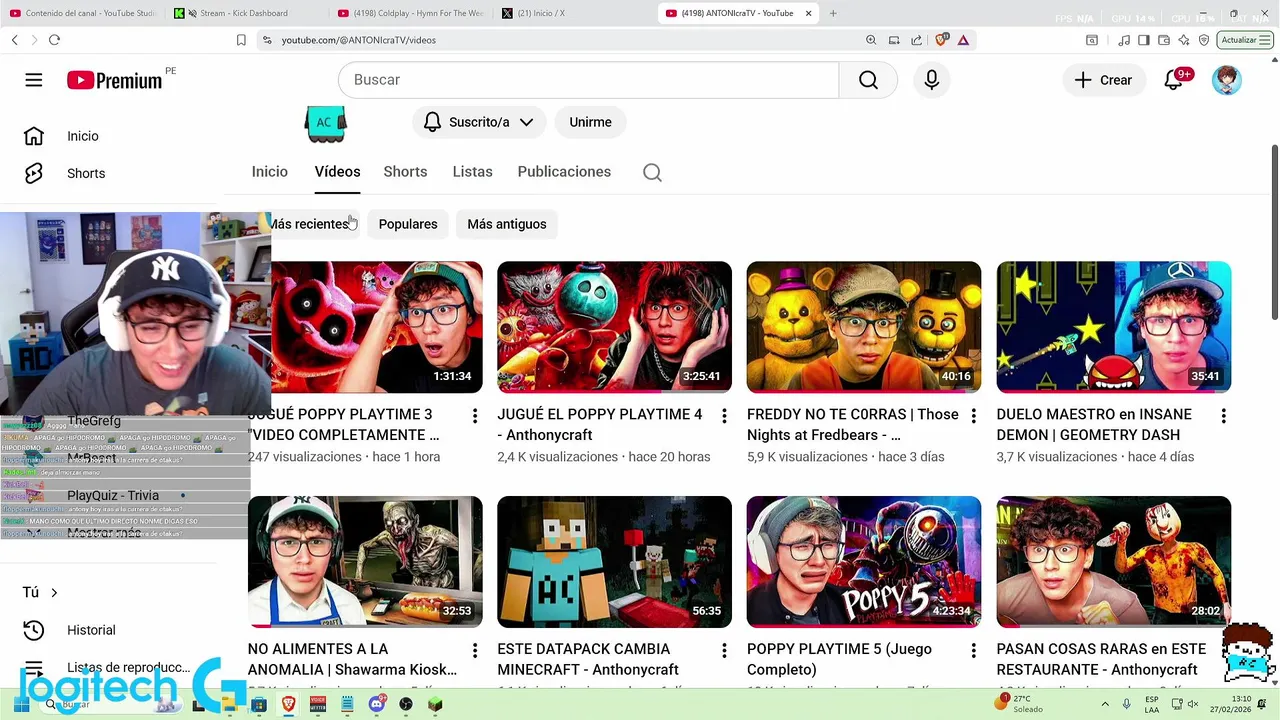The image size is (1280, 720).
Task: Expand the Suscrito/a subscription dropdown
Action: point(479,122)
